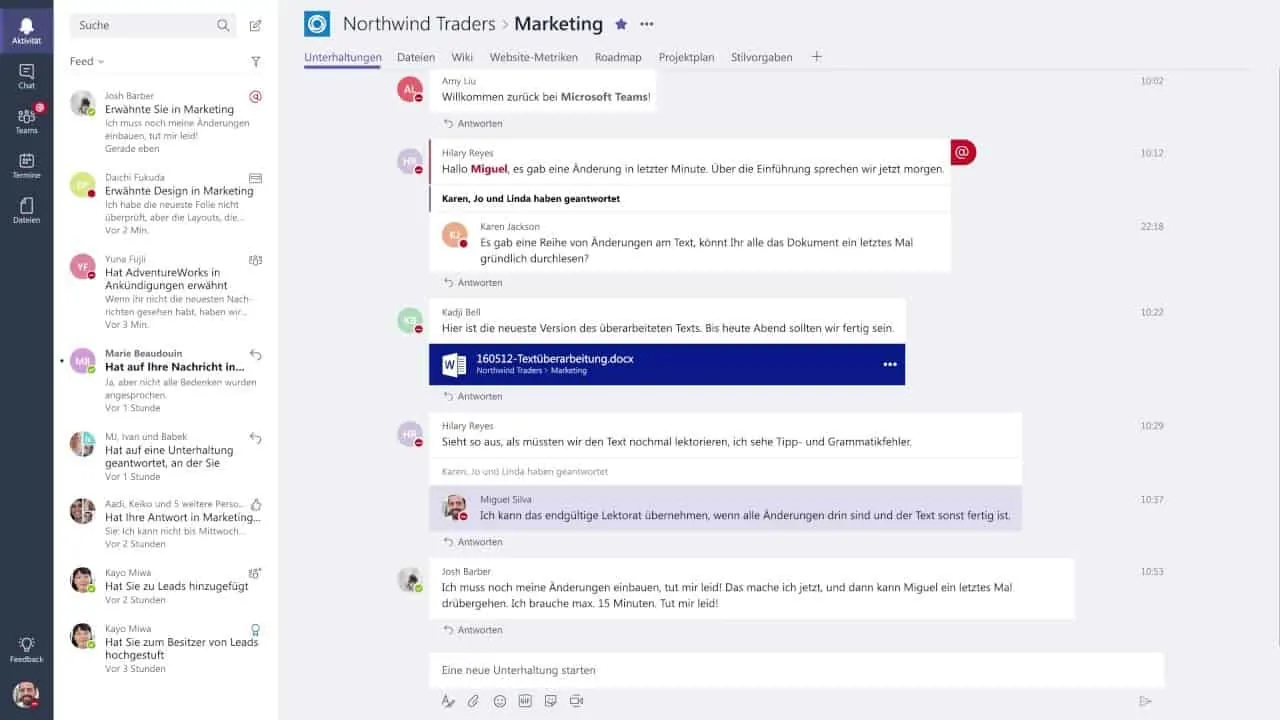Open the Aktivität feed in the left rail
1280x720 pixels.
26,27
